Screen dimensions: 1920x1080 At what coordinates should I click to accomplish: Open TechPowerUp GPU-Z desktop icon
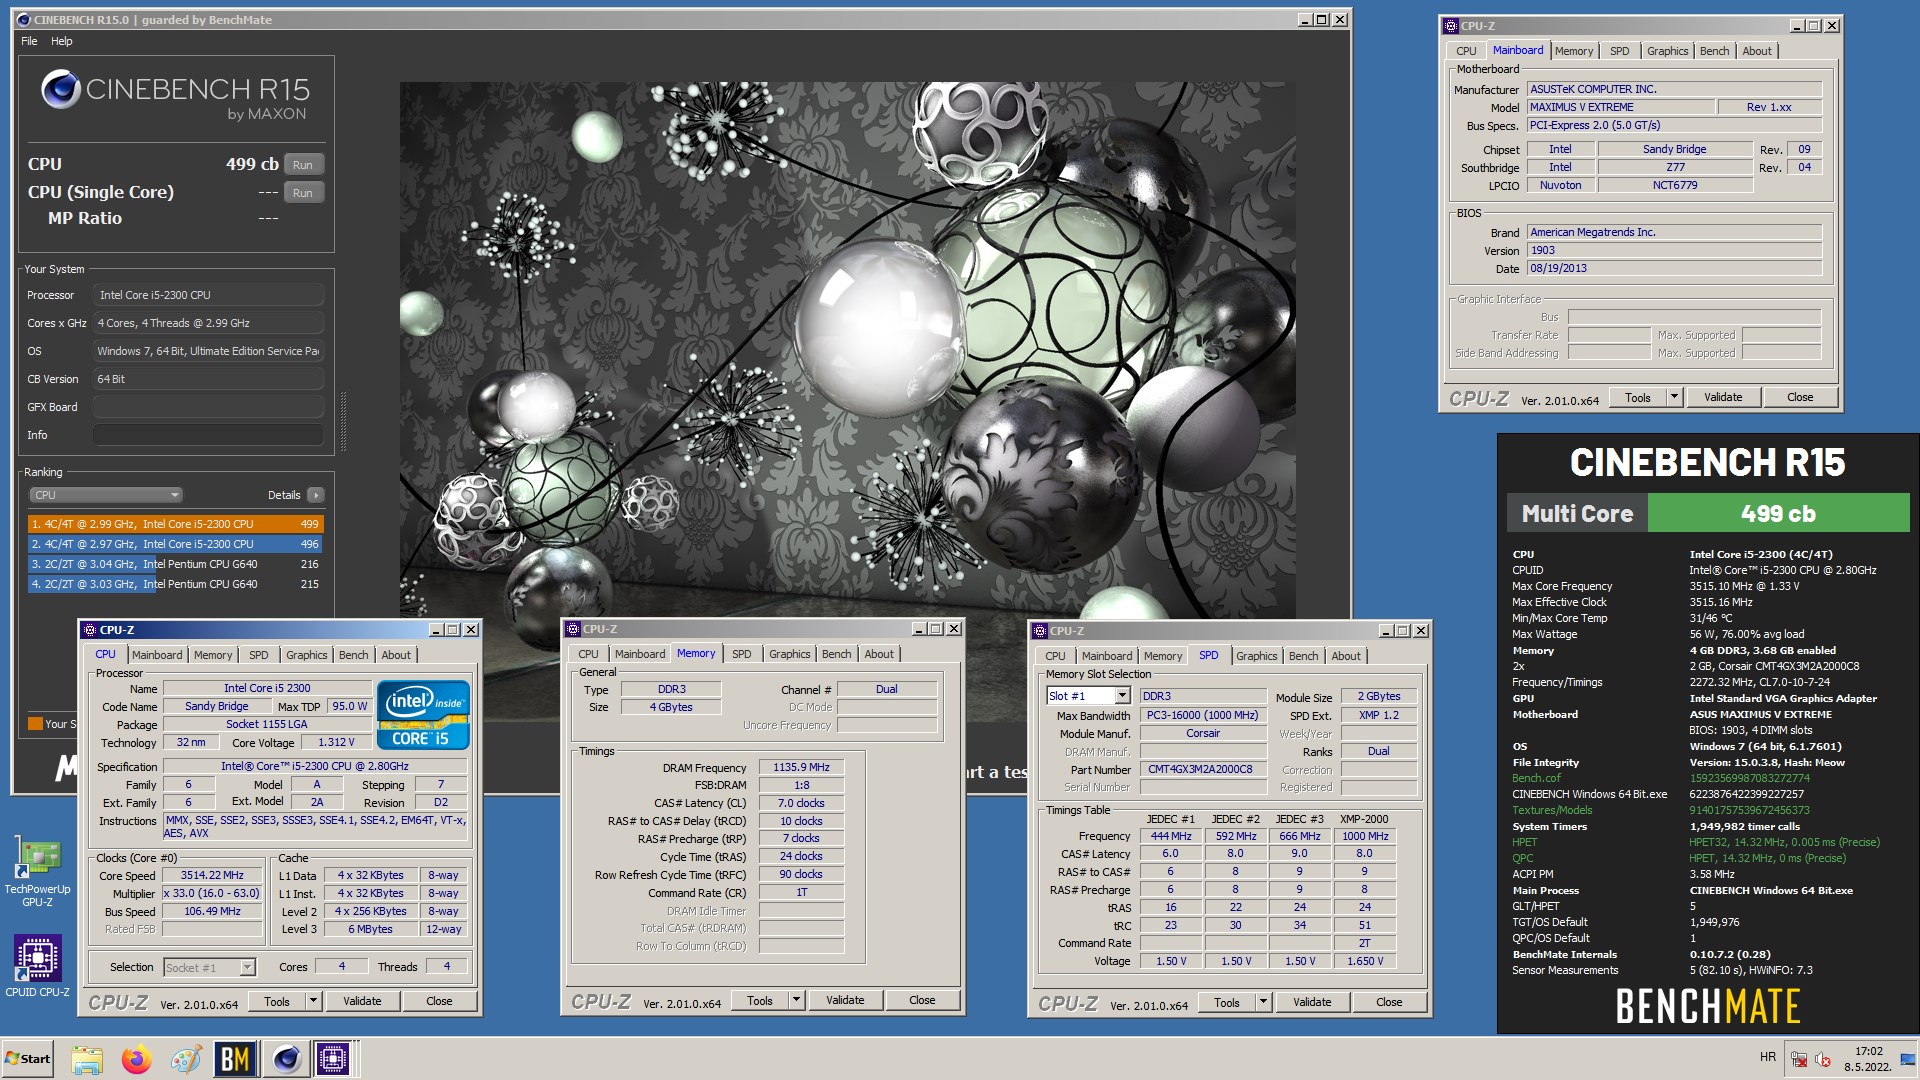37,870
